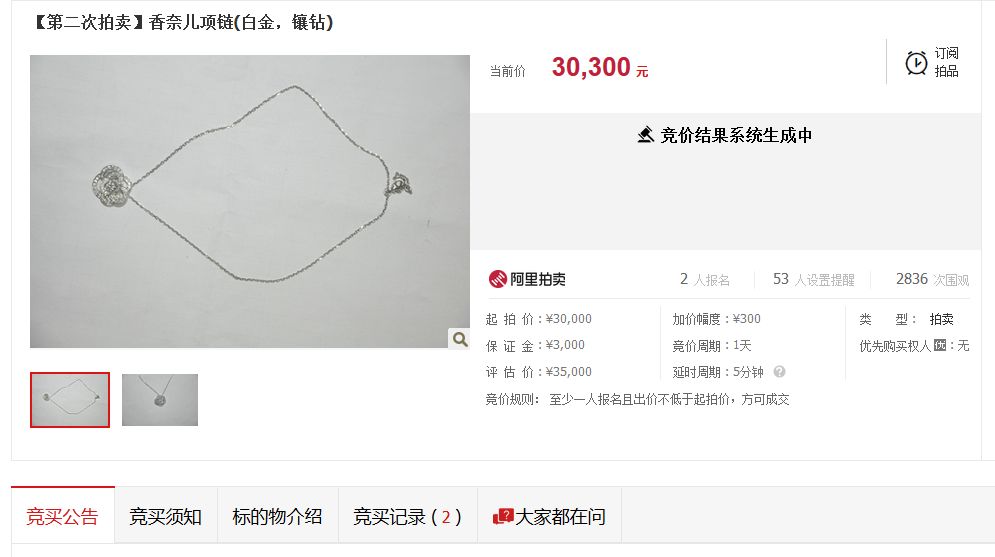Click the alarm clock subscribe icon
Screen dimensions: 995x557
tap(916, 63)
